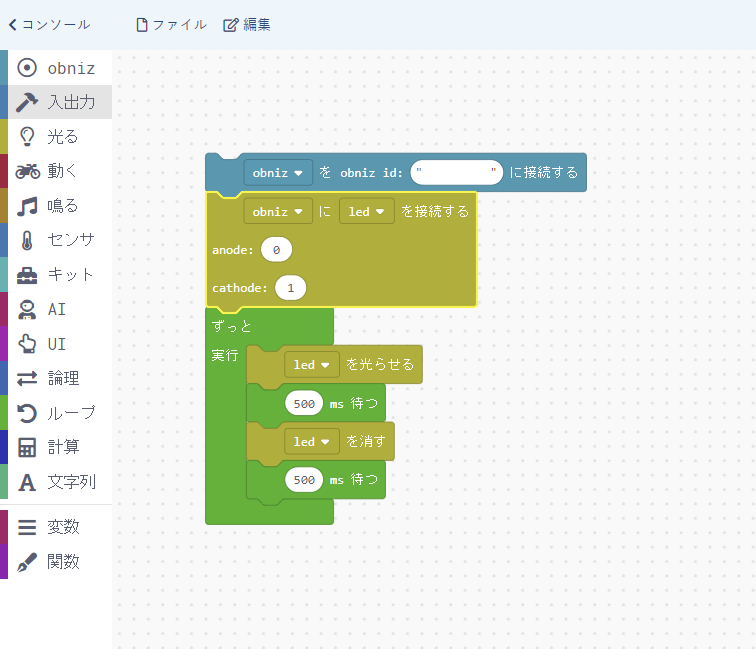Select the 光る lightbulb icon
This screenshot has height=649, width=756.
tap(27, 136)
